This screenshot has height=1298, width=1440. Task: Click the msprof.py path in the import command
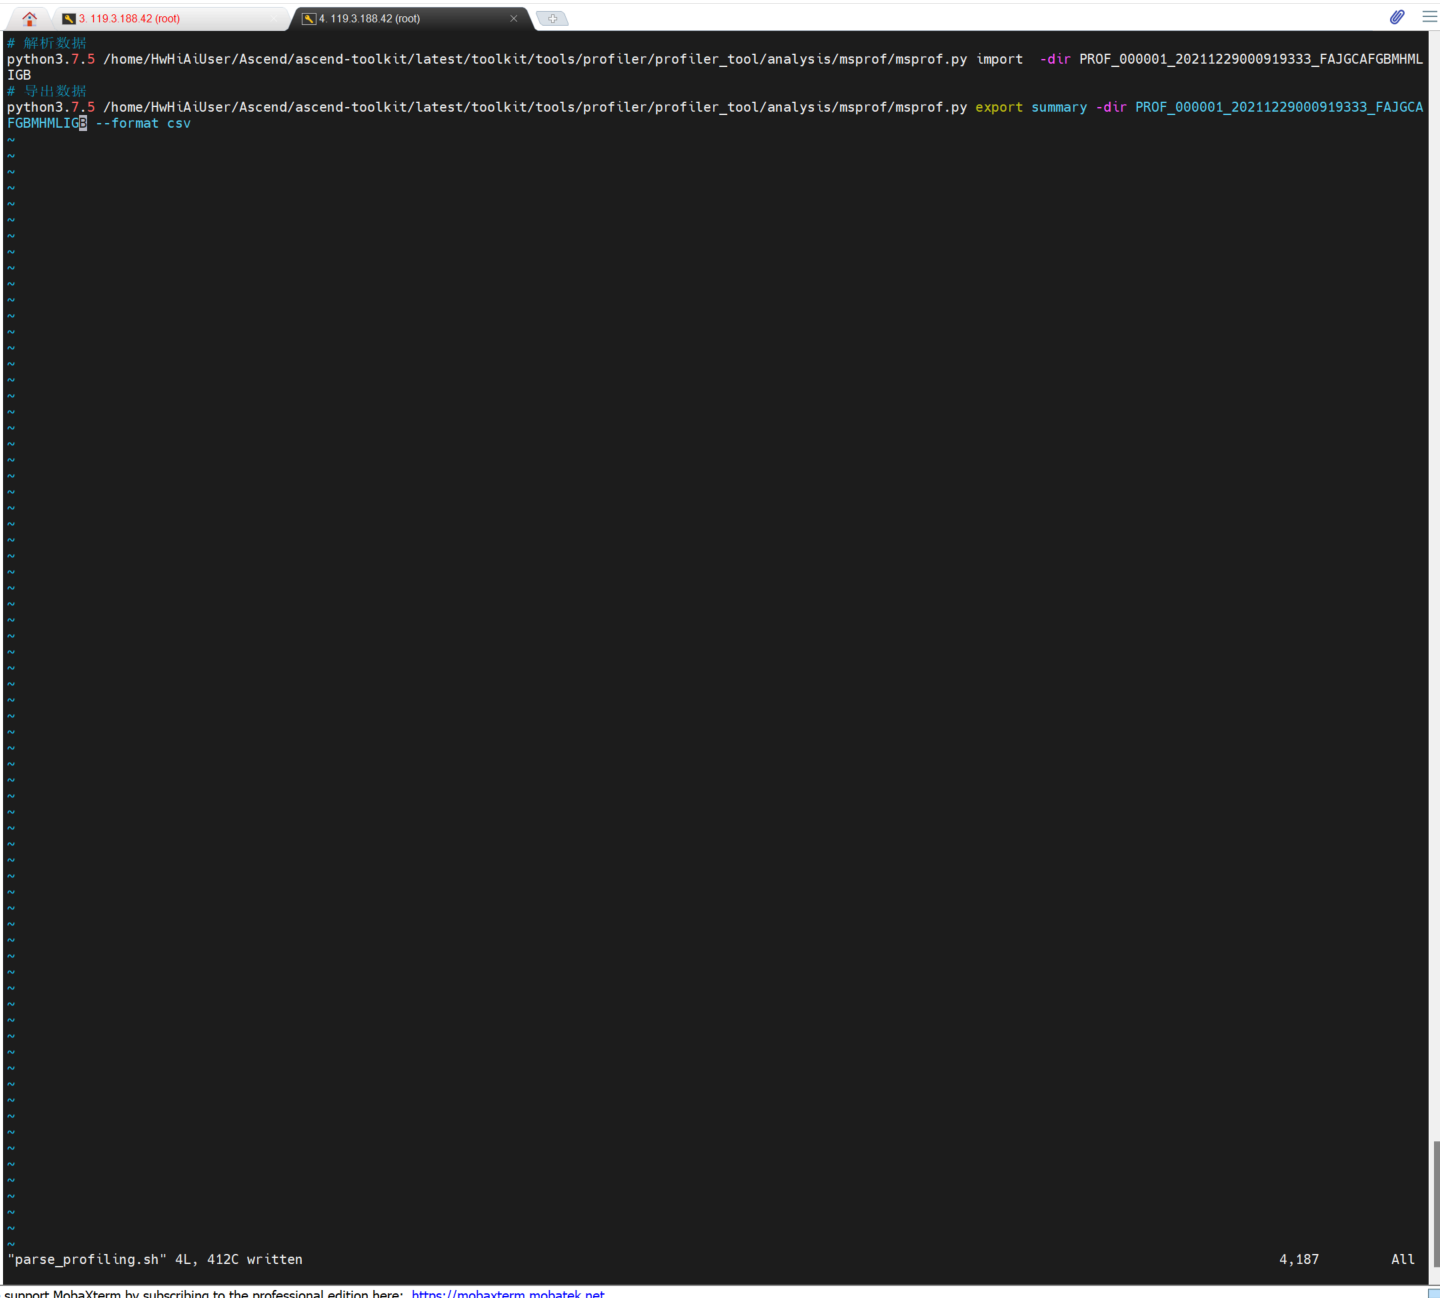tap(535, 59)
